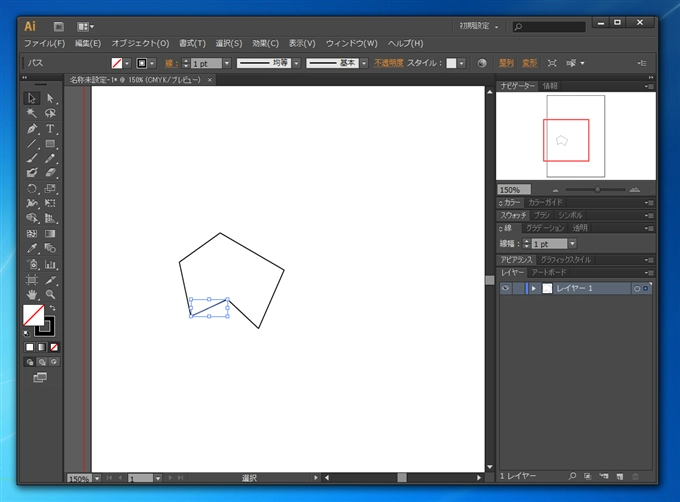
Task: Select the Magic Wand tool
Action: pyautogui.click(x=32, y=113)
